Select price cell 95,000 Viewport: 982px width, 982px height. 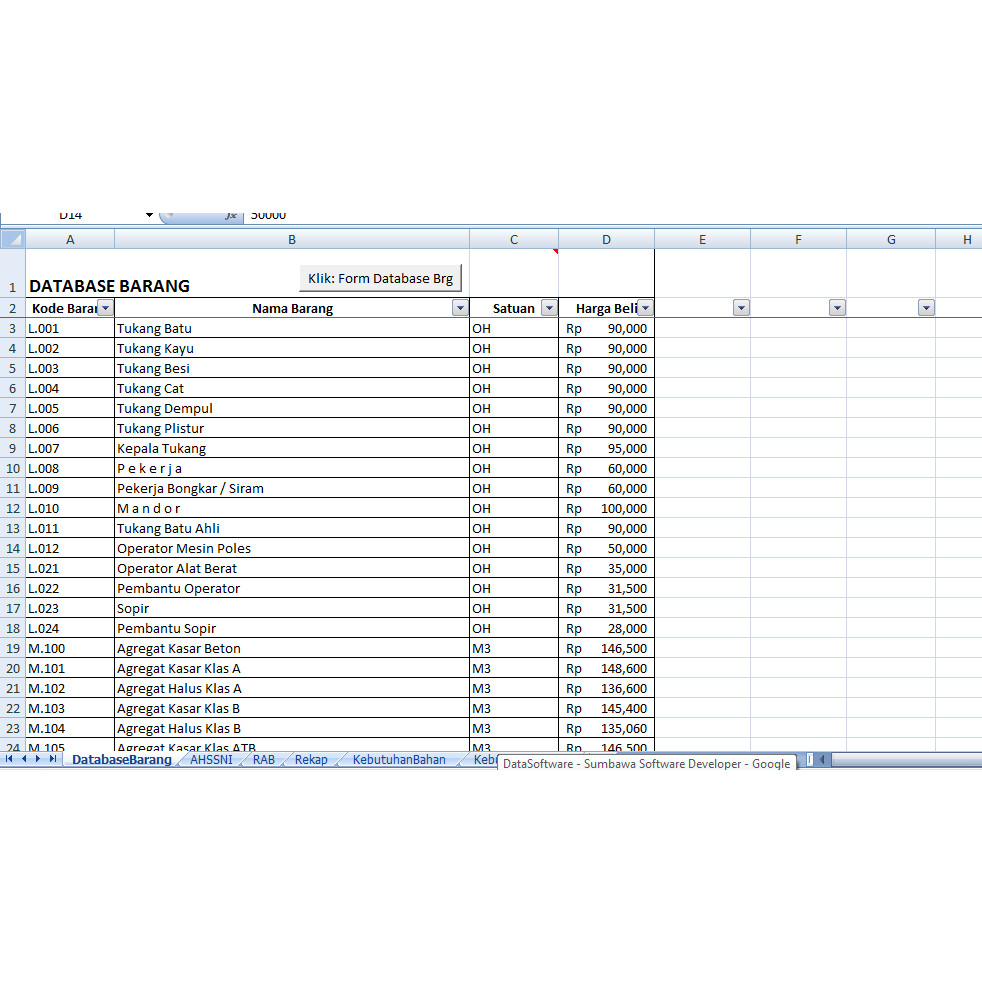pos(606,448)
